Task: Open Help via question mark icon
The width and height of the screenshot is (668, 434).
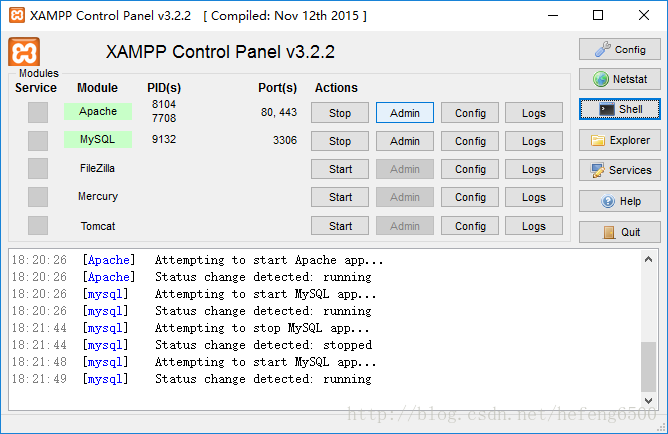Action: point(619,201)
